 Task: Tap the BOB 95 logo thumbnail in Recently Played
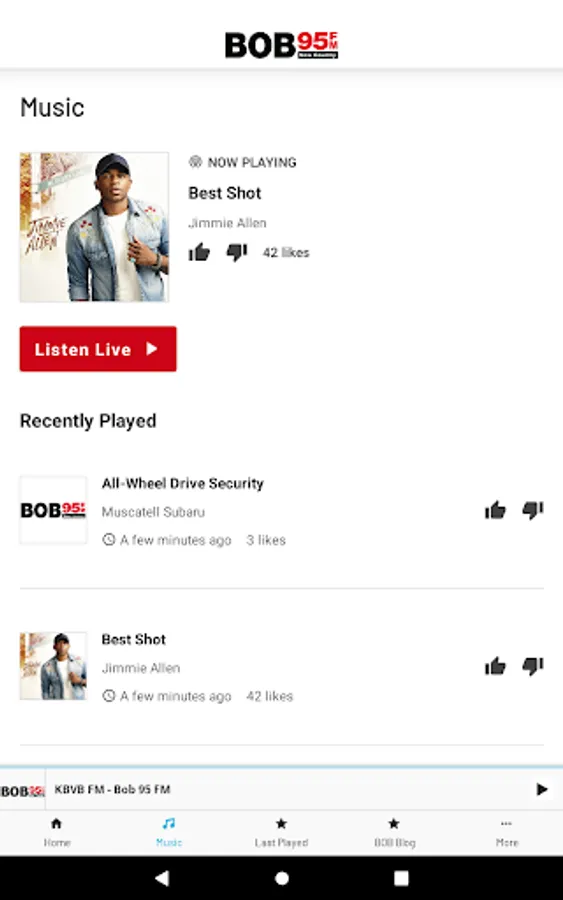click(53, 510)
